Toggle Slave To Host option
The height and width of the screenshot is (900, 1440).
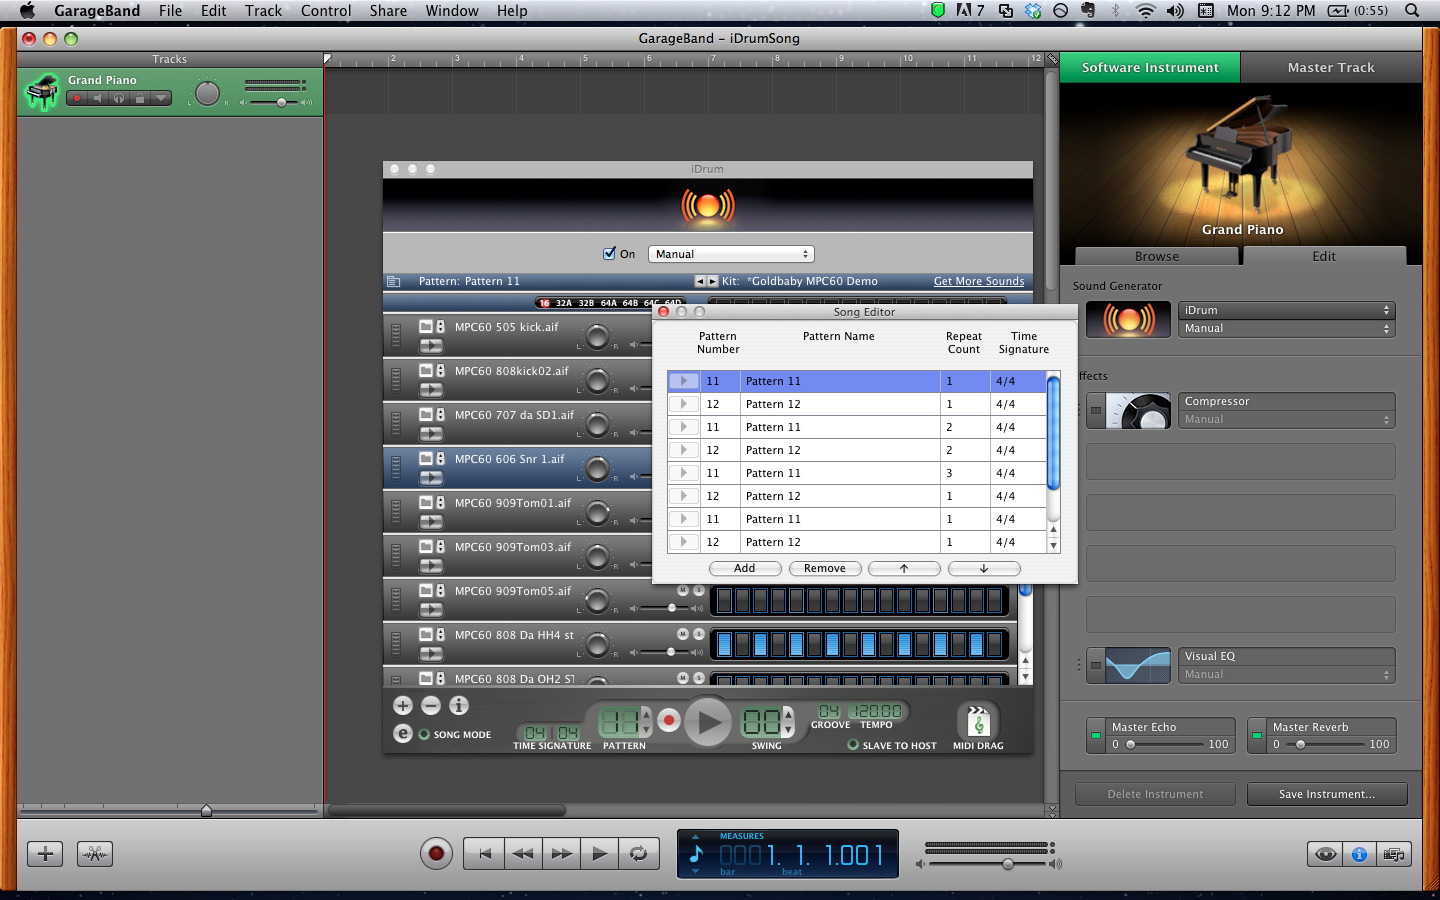point(853,745)
